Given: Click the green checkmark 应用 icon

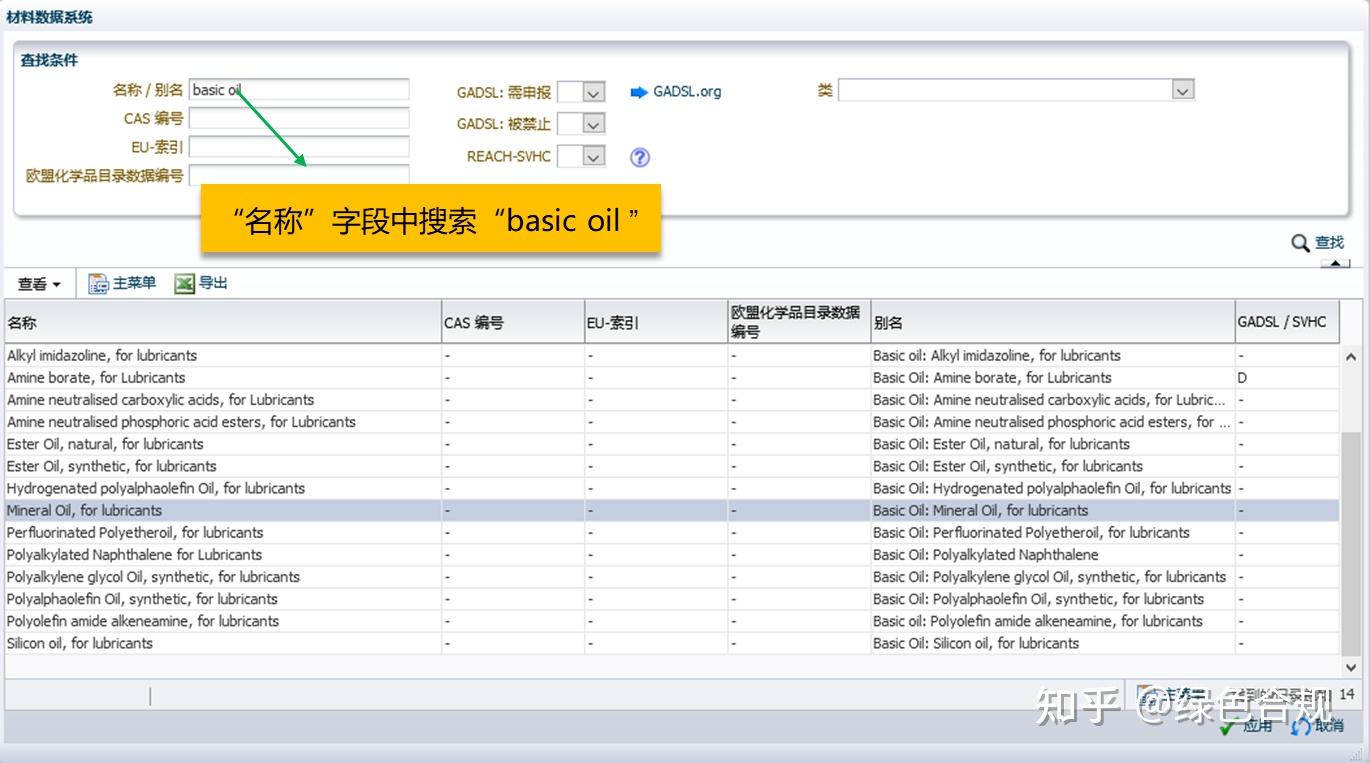Looking at the screenshot, I should pyautogui.click(x=1230, y=728).
